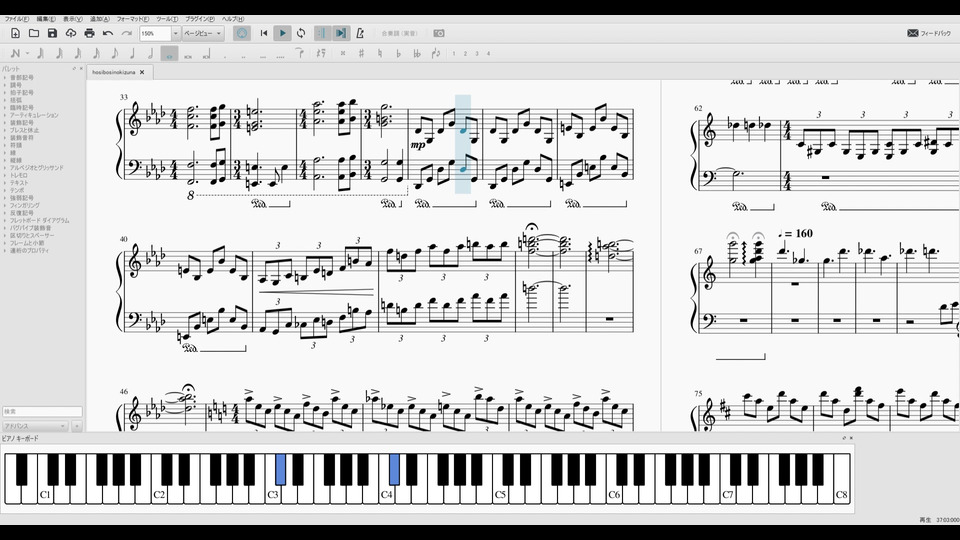The width and height of the screenshot is (960, 540).
Task: Select the double whole note duration
Action: (x=188, y=55)
